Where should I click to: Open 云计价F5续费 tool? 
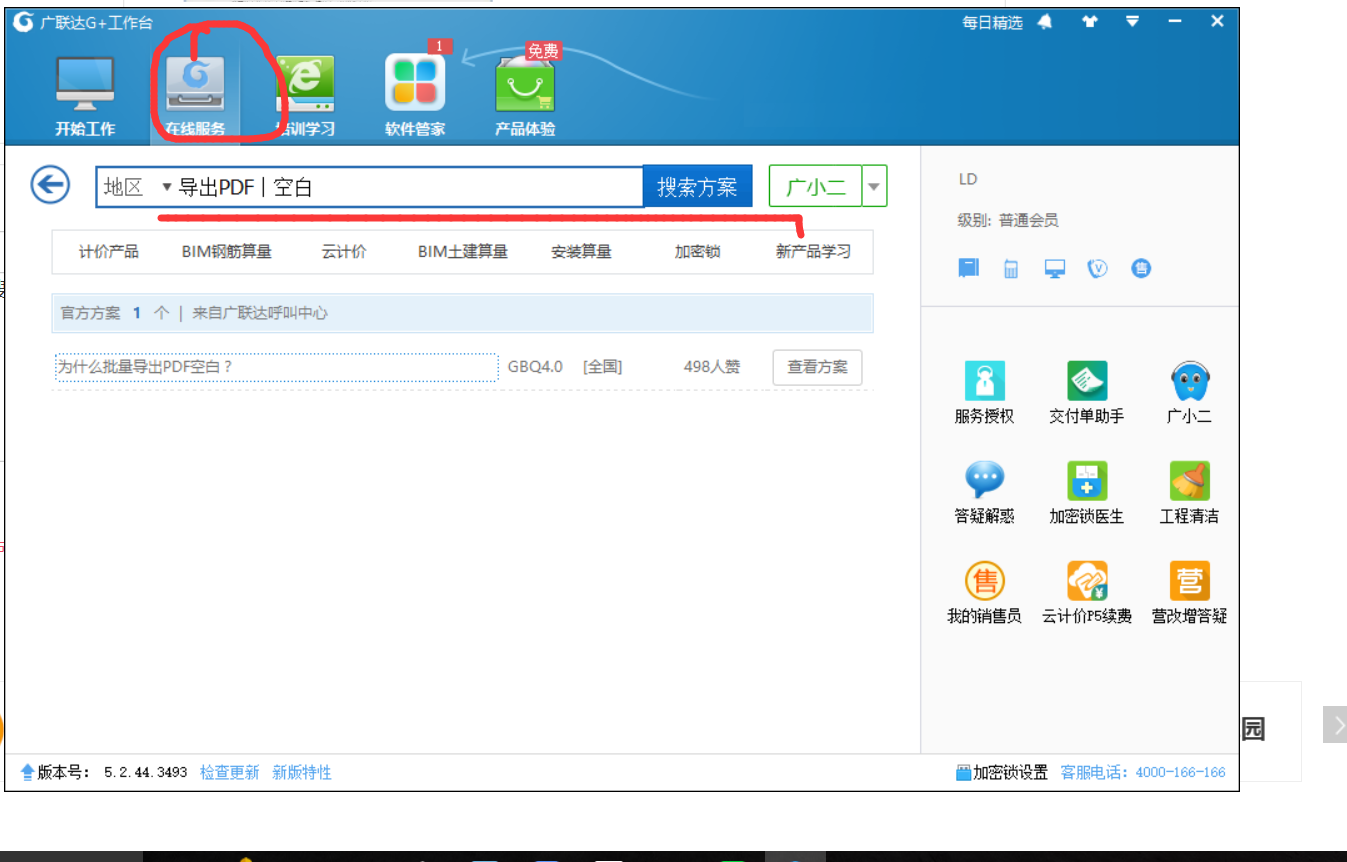[1087, 592]
